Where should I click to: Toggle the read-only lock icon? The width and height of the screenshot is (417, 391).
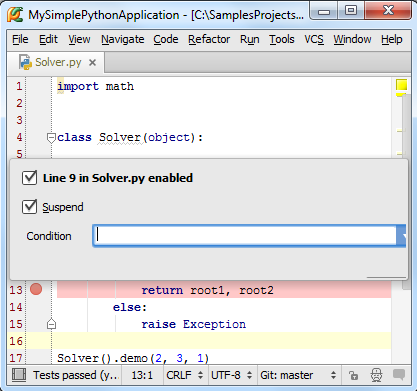[x=353, y=375]
